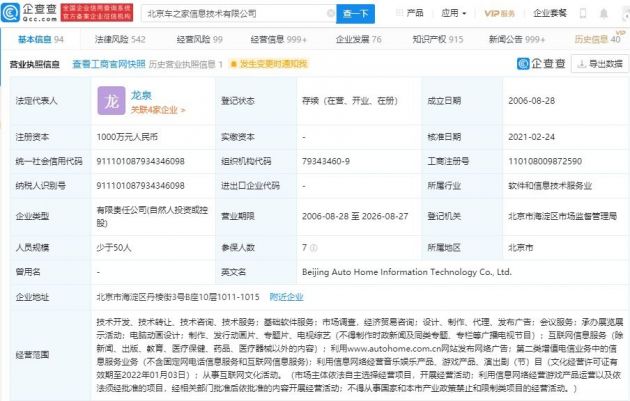Select 营业期限 value 2006-08-28 至 2026-08-27
Image resolution: width=630 pixels, height=401 pixels.
(x=355, y=216)
